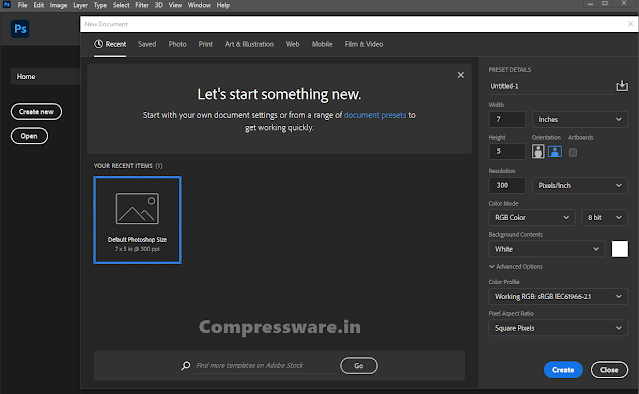Open the Background Contents White dropdown

547,249
